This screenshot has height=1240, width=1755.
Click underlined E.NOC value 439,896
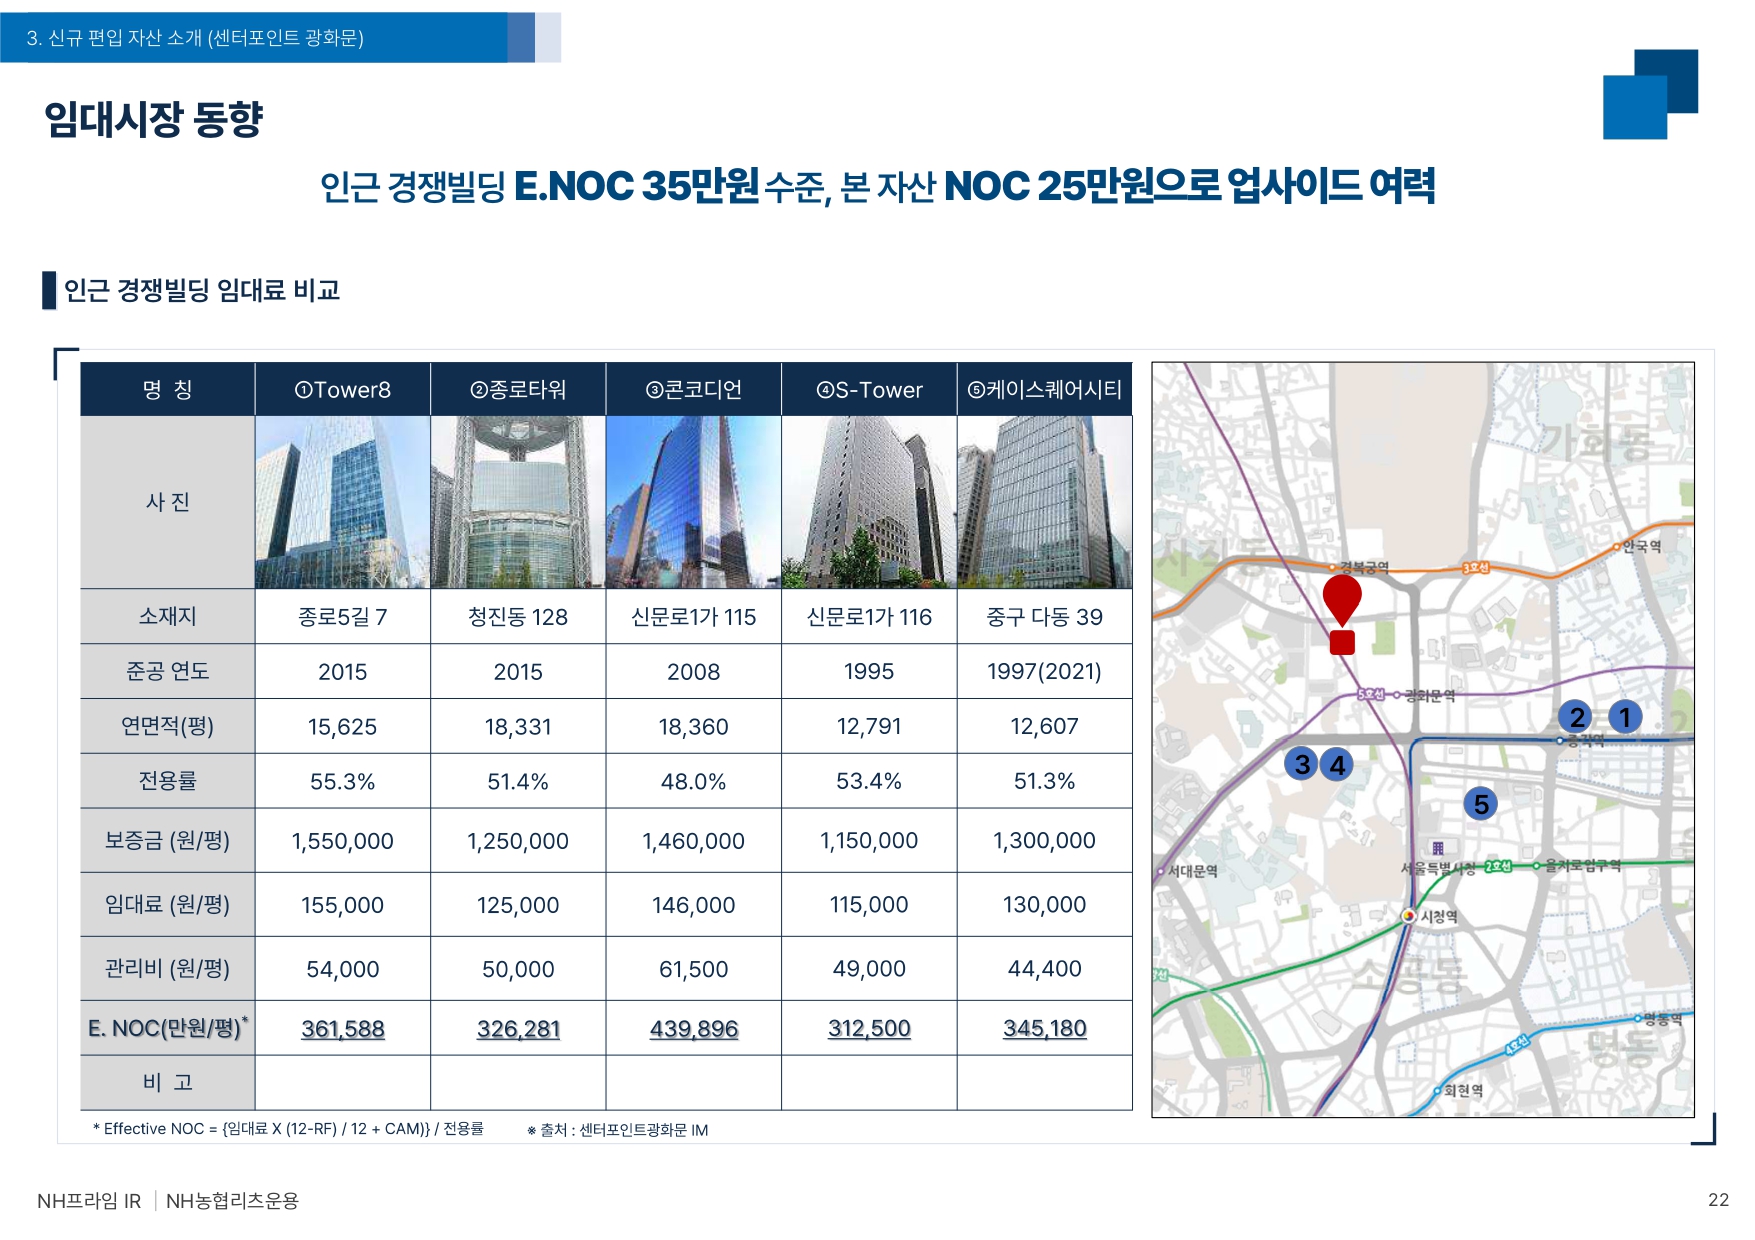pos(693,1029)
